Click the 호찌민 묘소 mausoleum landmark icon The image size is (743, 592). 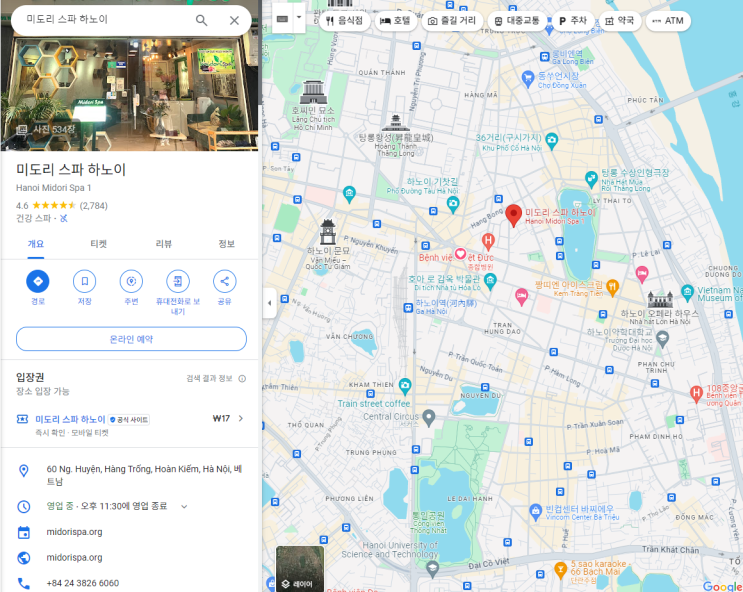pos(313,92)
